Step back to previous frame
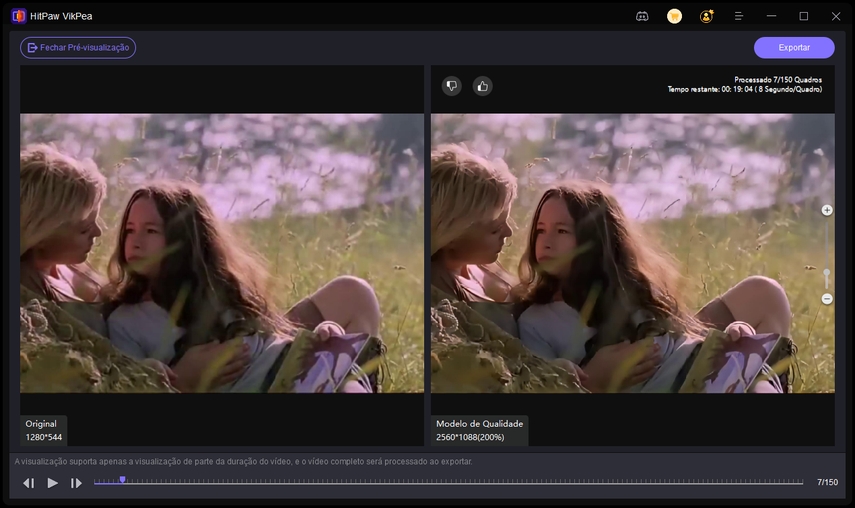The width and height of the screenshot is (855, 508). (x=28, y=483)
